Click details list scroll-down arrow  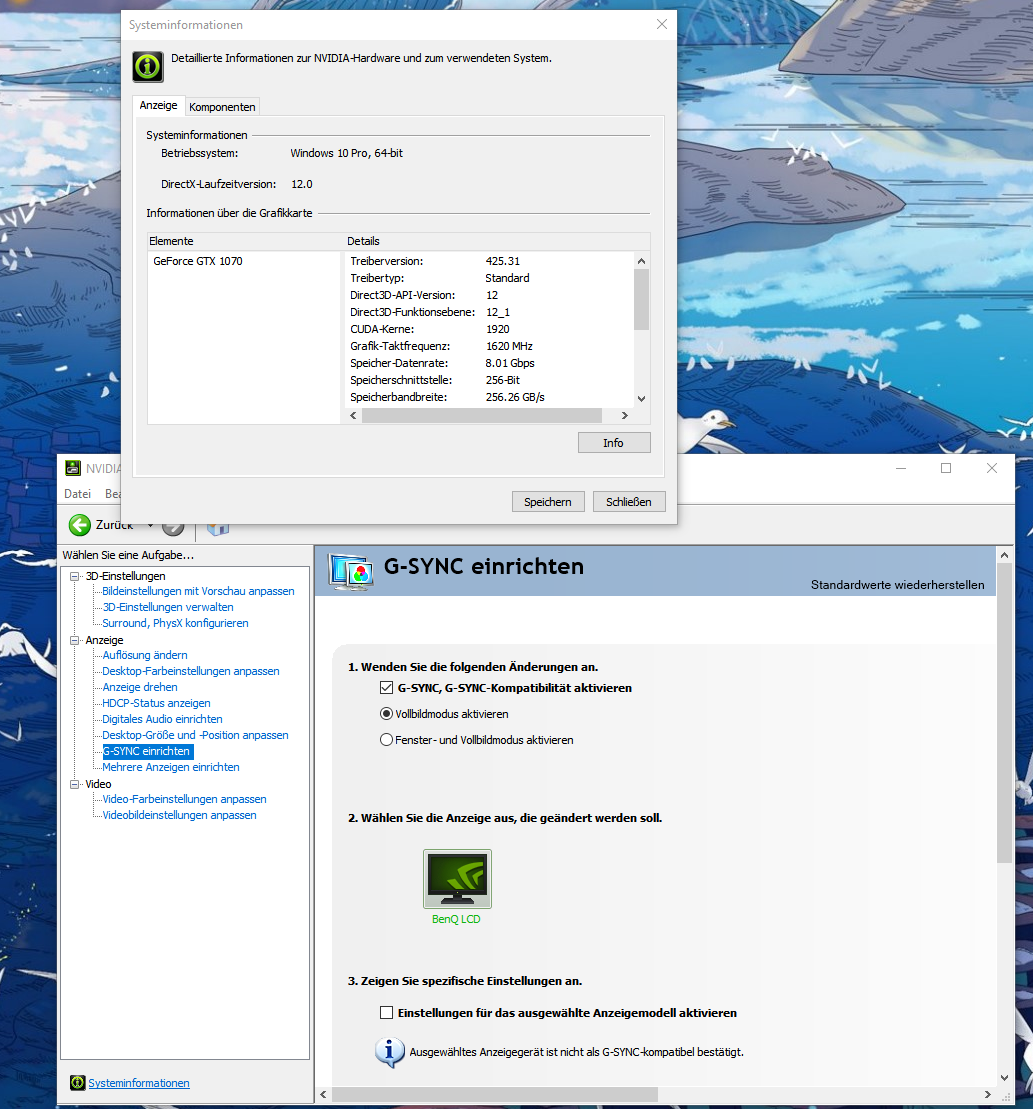641,399
